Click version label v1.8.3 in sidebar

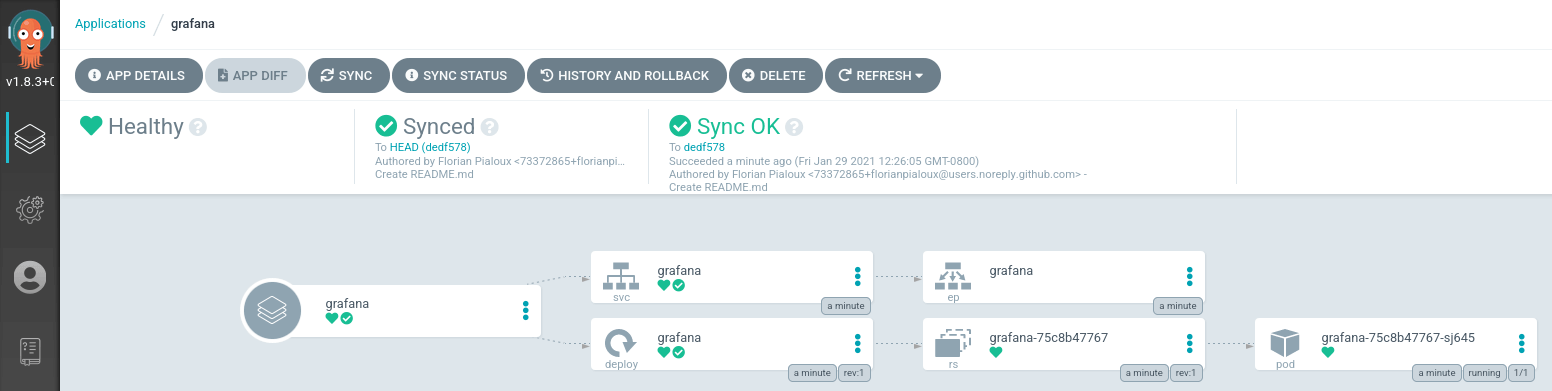coord(30,82)
